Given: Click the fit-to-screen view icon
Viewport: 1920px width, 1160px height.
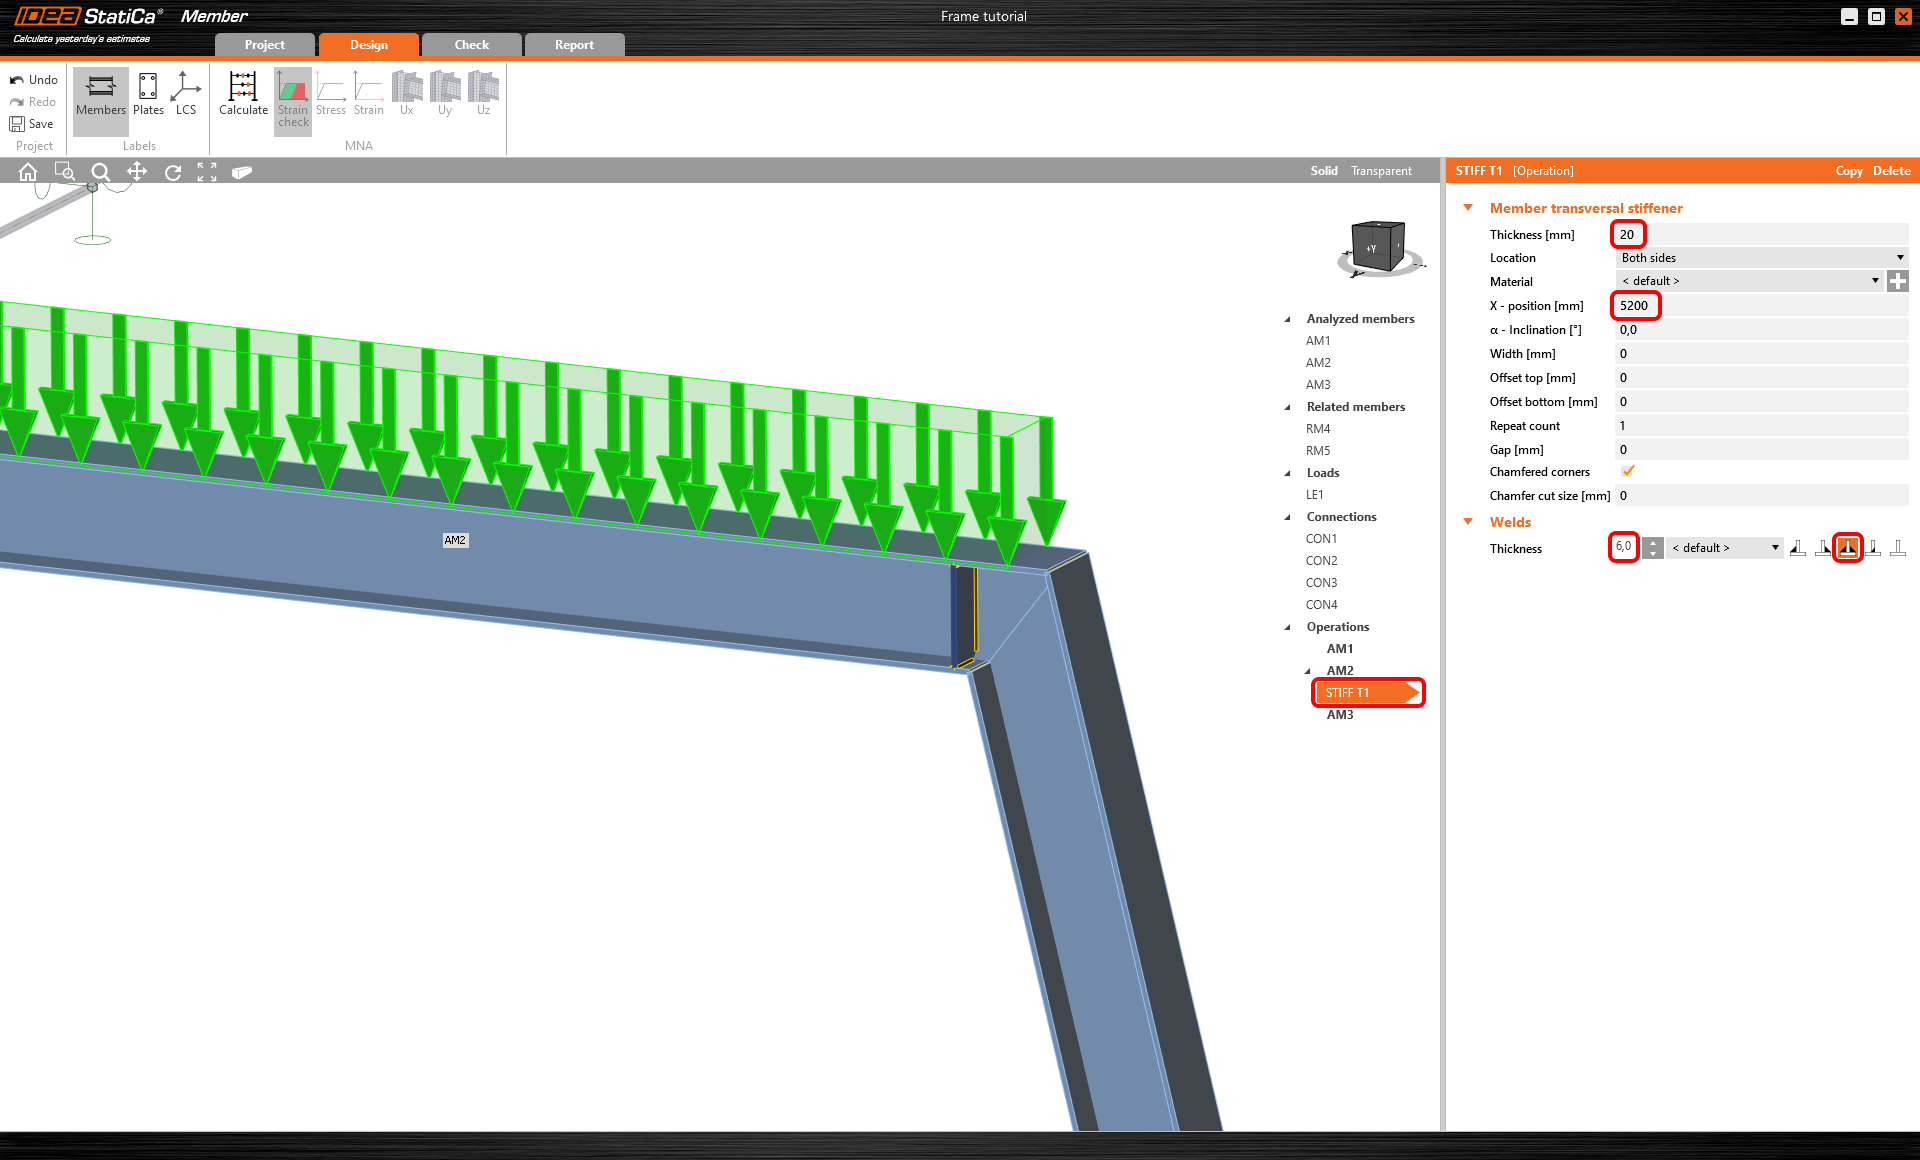Looking at the screenshot, I should click(207, 172).
